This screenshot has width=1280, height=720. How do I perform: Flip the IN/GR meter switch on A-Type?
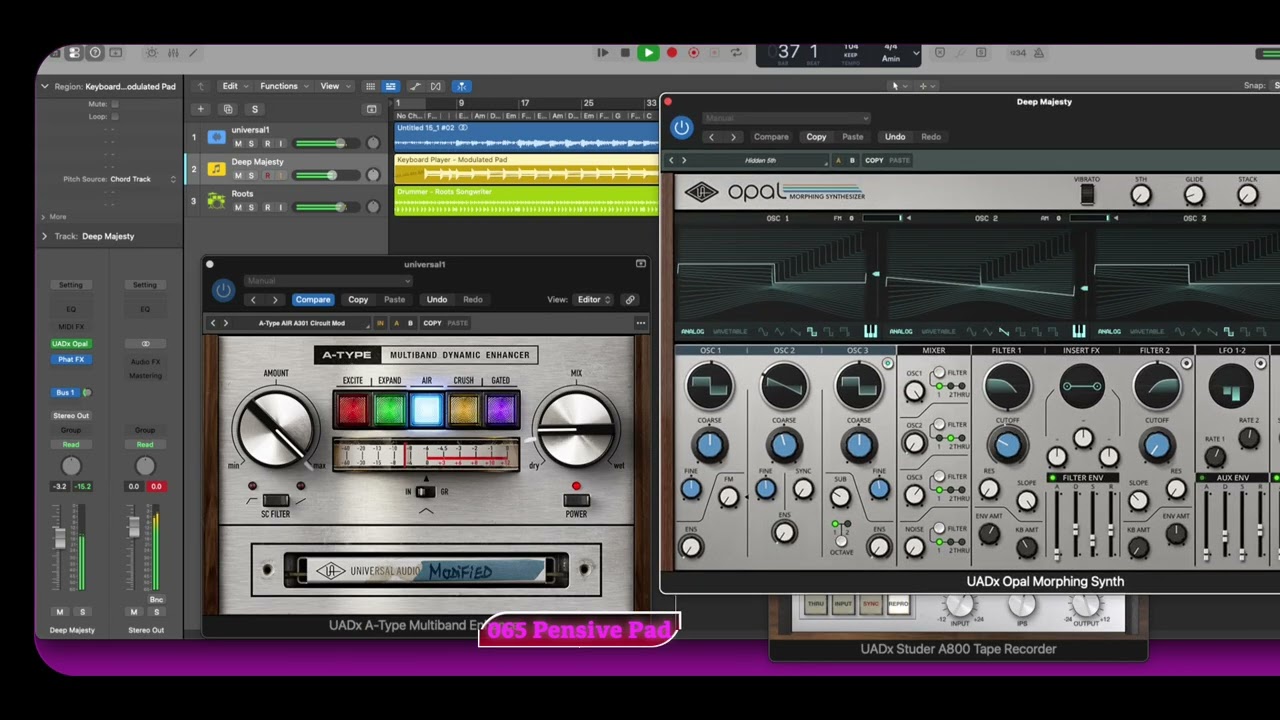point(425,492)
